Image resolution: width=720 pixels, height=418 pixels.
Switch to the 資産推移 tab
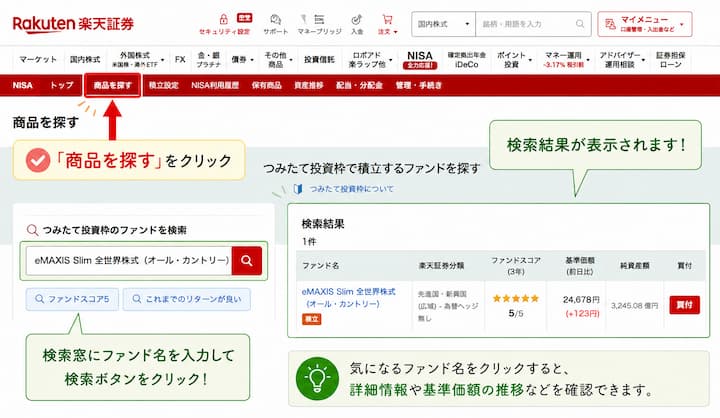[309, 85]
